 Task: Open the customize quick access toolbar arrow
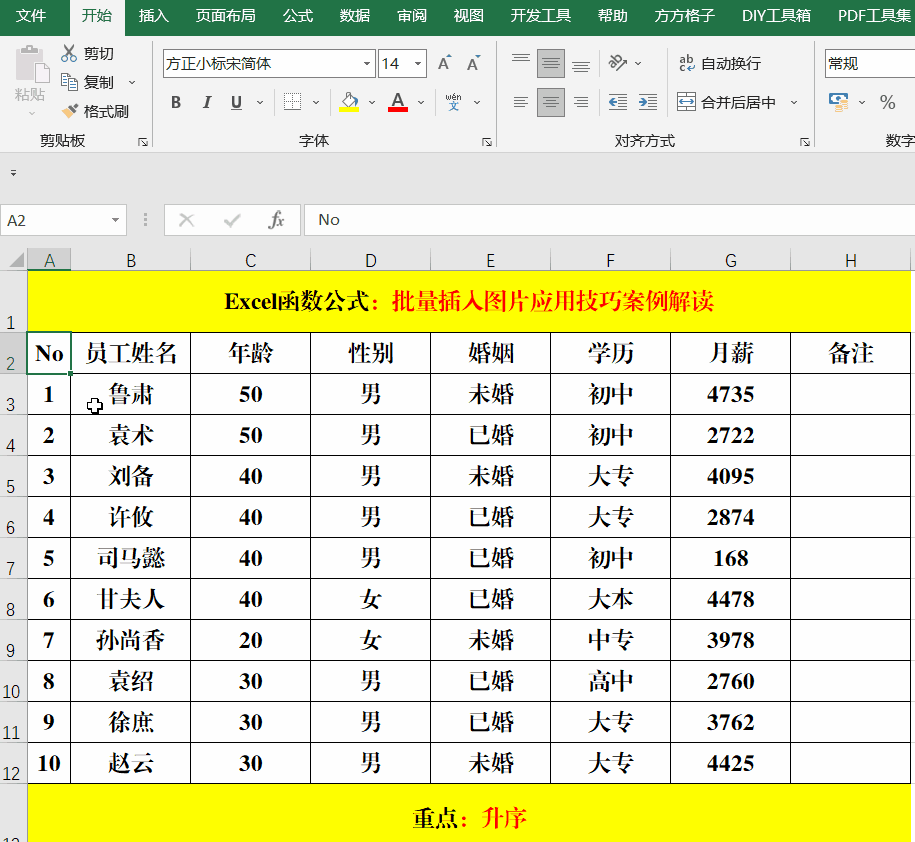point(13,173)
